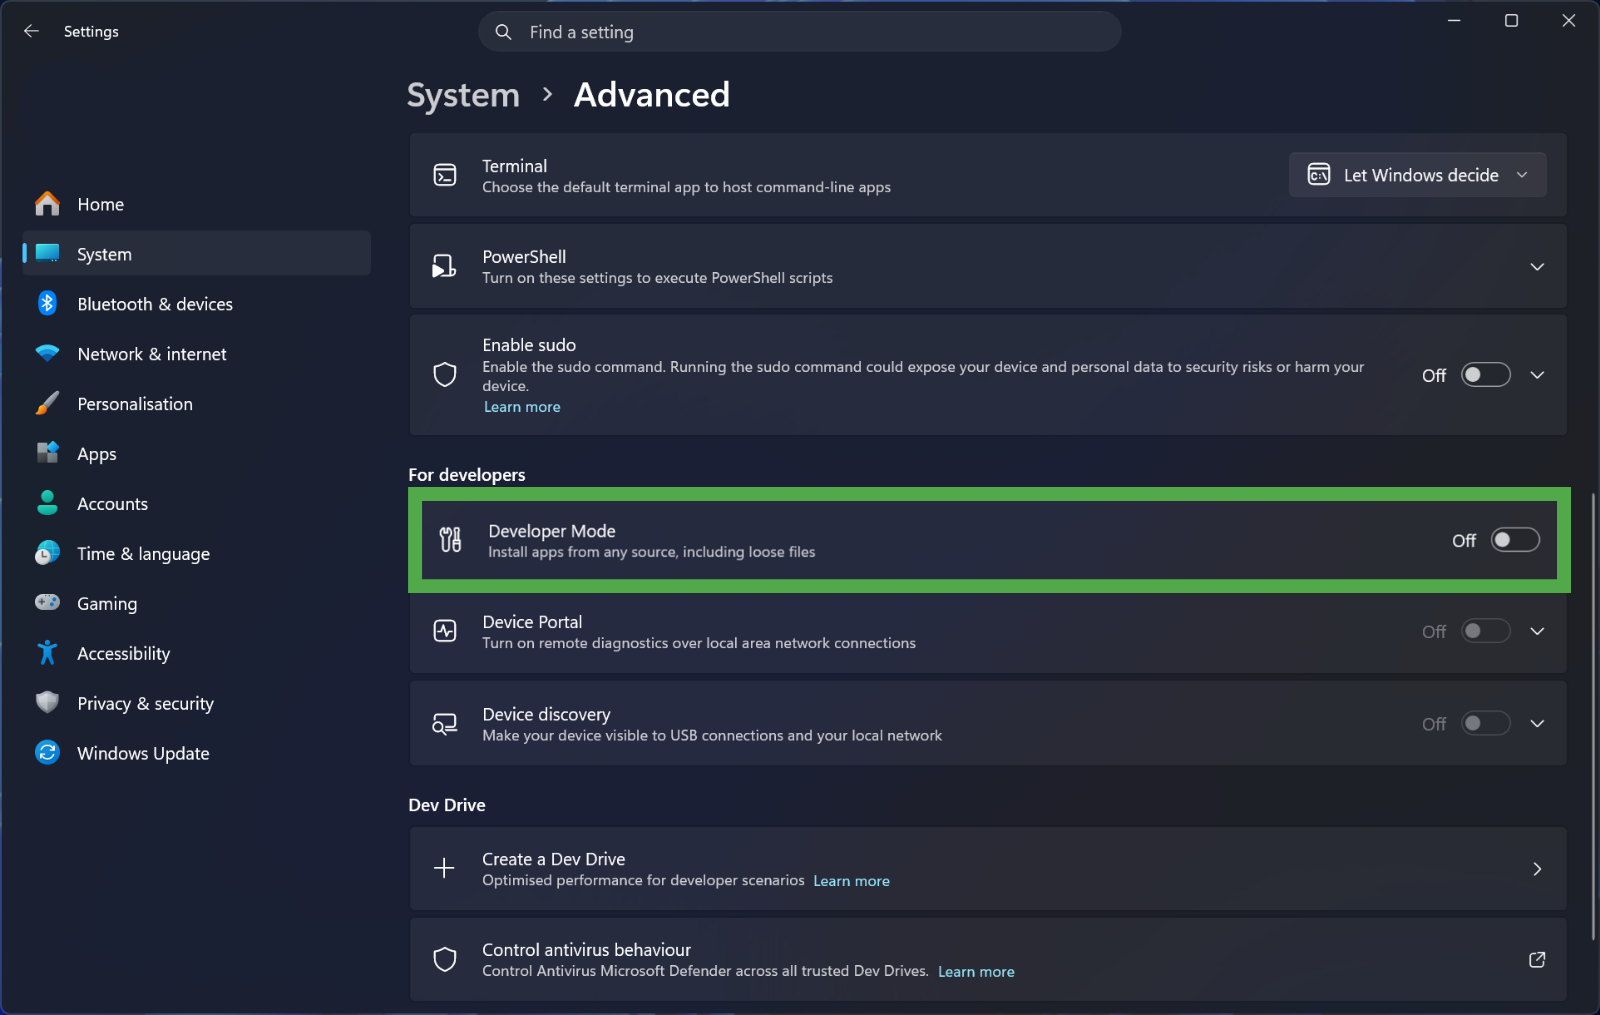Click the PowerShell row icon
Image resolution: width=1600 pixels, height=1015 pixels.
point(444,266)
